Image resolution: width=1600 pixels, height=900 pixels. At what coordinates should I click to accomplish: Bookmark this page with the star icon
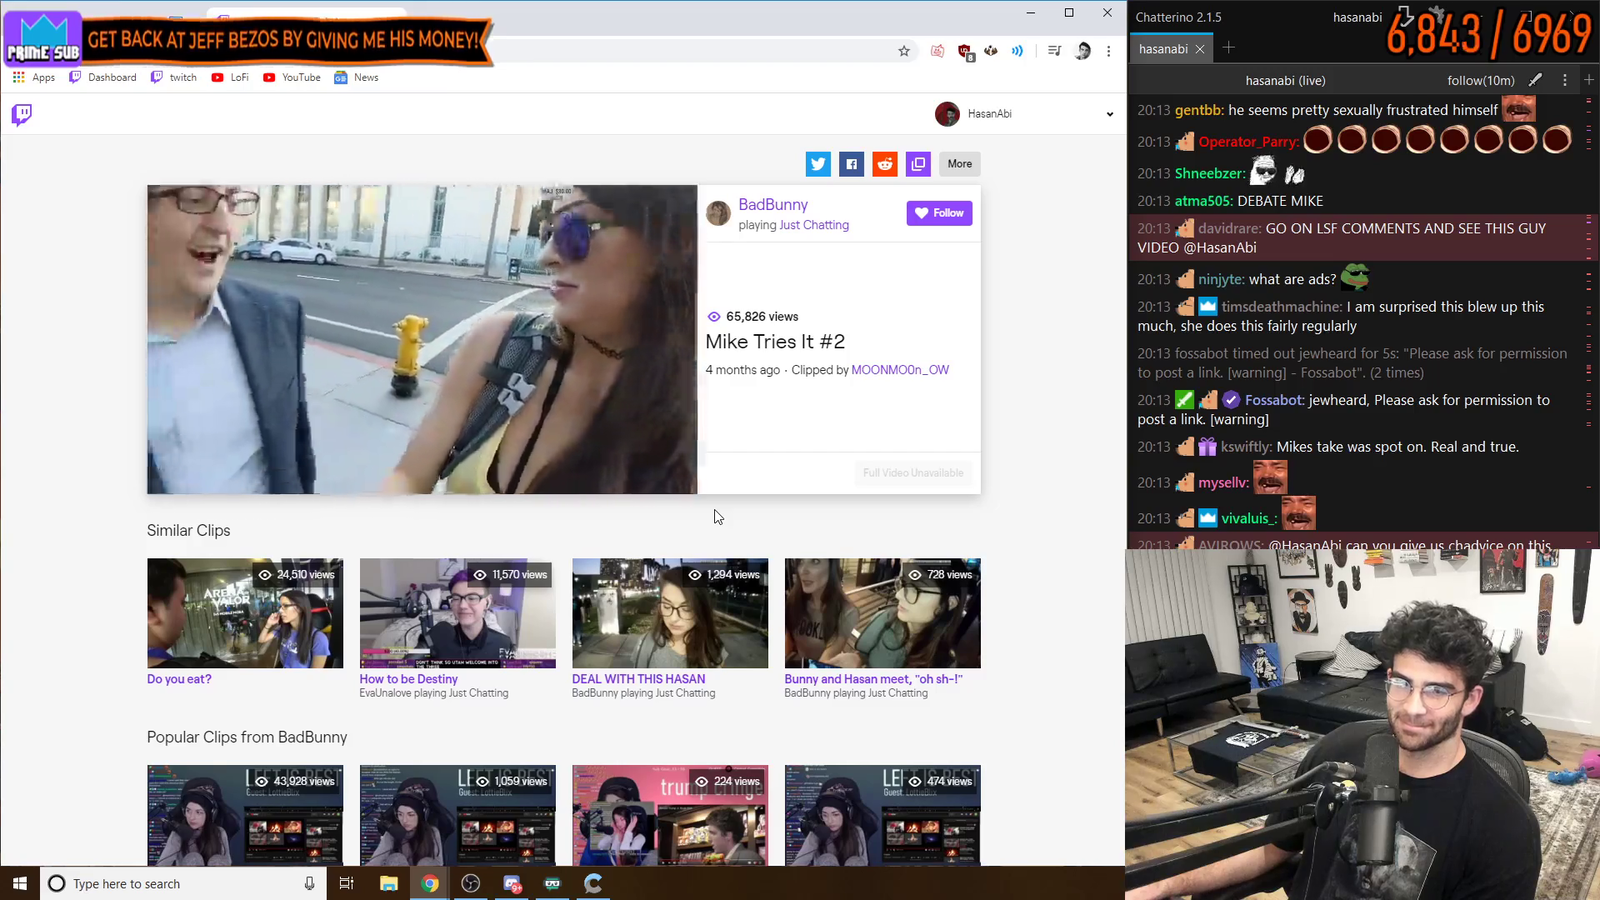pos(904,51)
